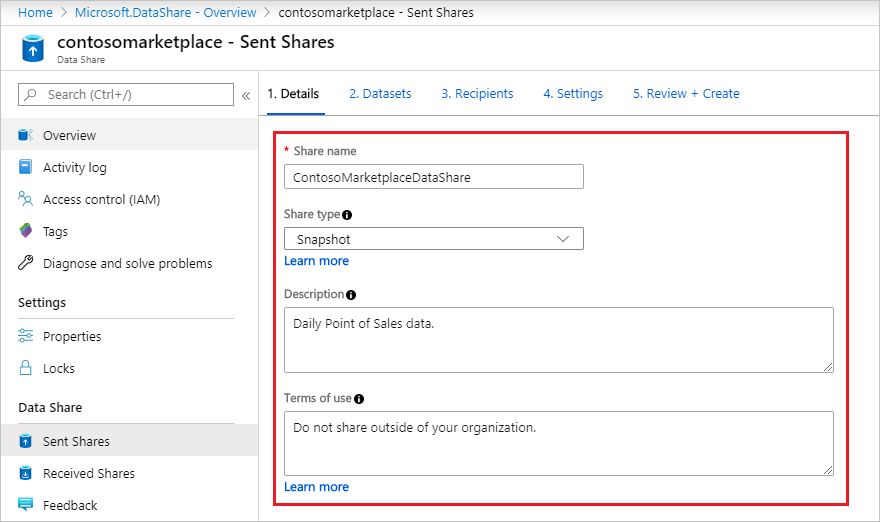
Task: Click the Diagnose and solve problems wrench icon
Action: (26, 263)
